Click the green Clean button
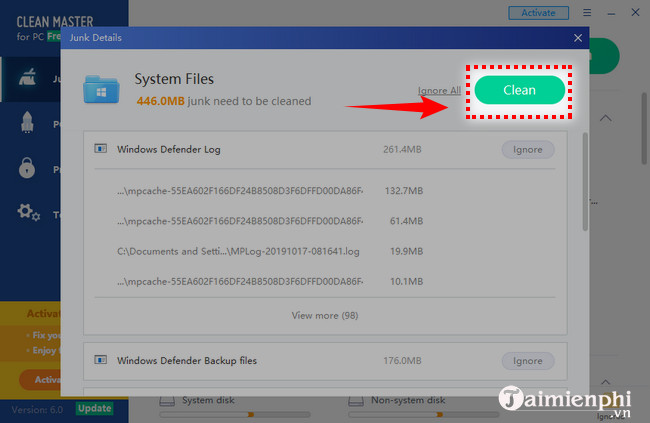Viewport: 650px width, 423px height. pos(519,90)
